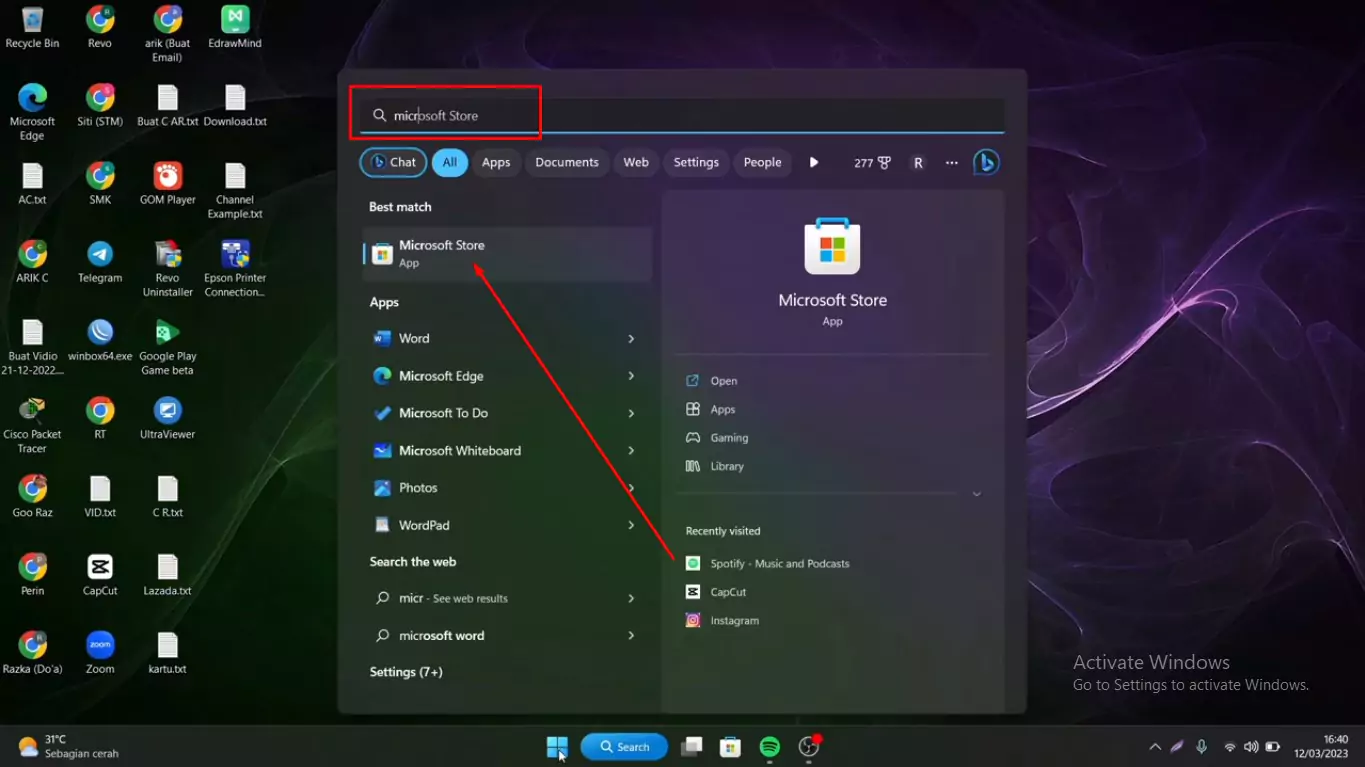Click the Windows Start button
This screenshot has width=1365, height=767.
coord(557,747)
